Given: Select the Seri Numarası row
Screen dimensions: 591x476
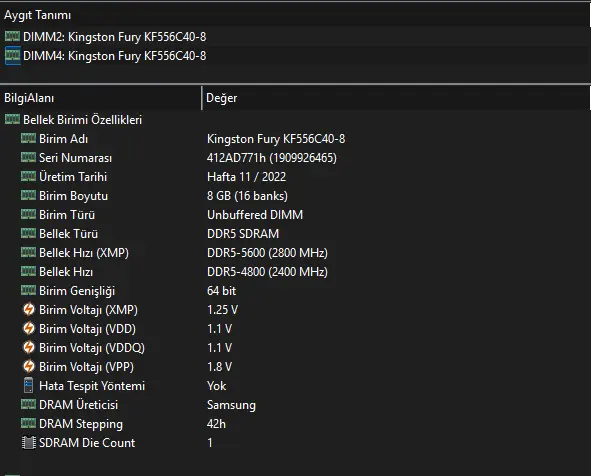Looking at the screenshot, I should [x=296, y=158].
